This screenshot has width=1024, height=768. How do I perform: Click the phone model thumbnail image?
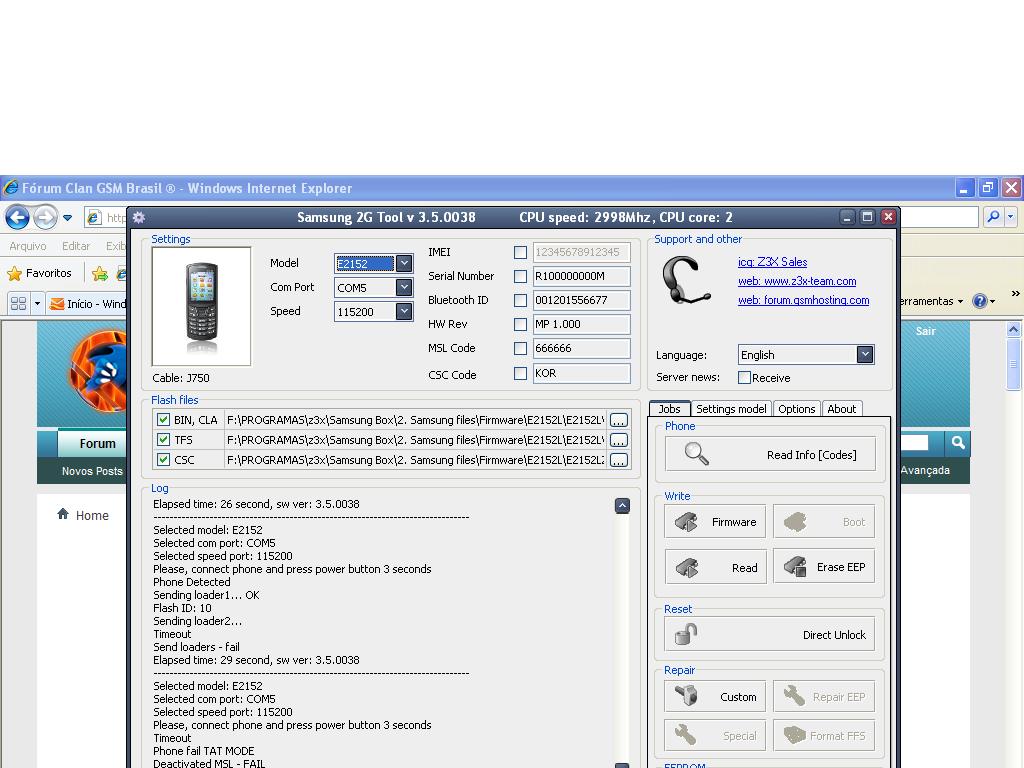[x=201, y=306]
